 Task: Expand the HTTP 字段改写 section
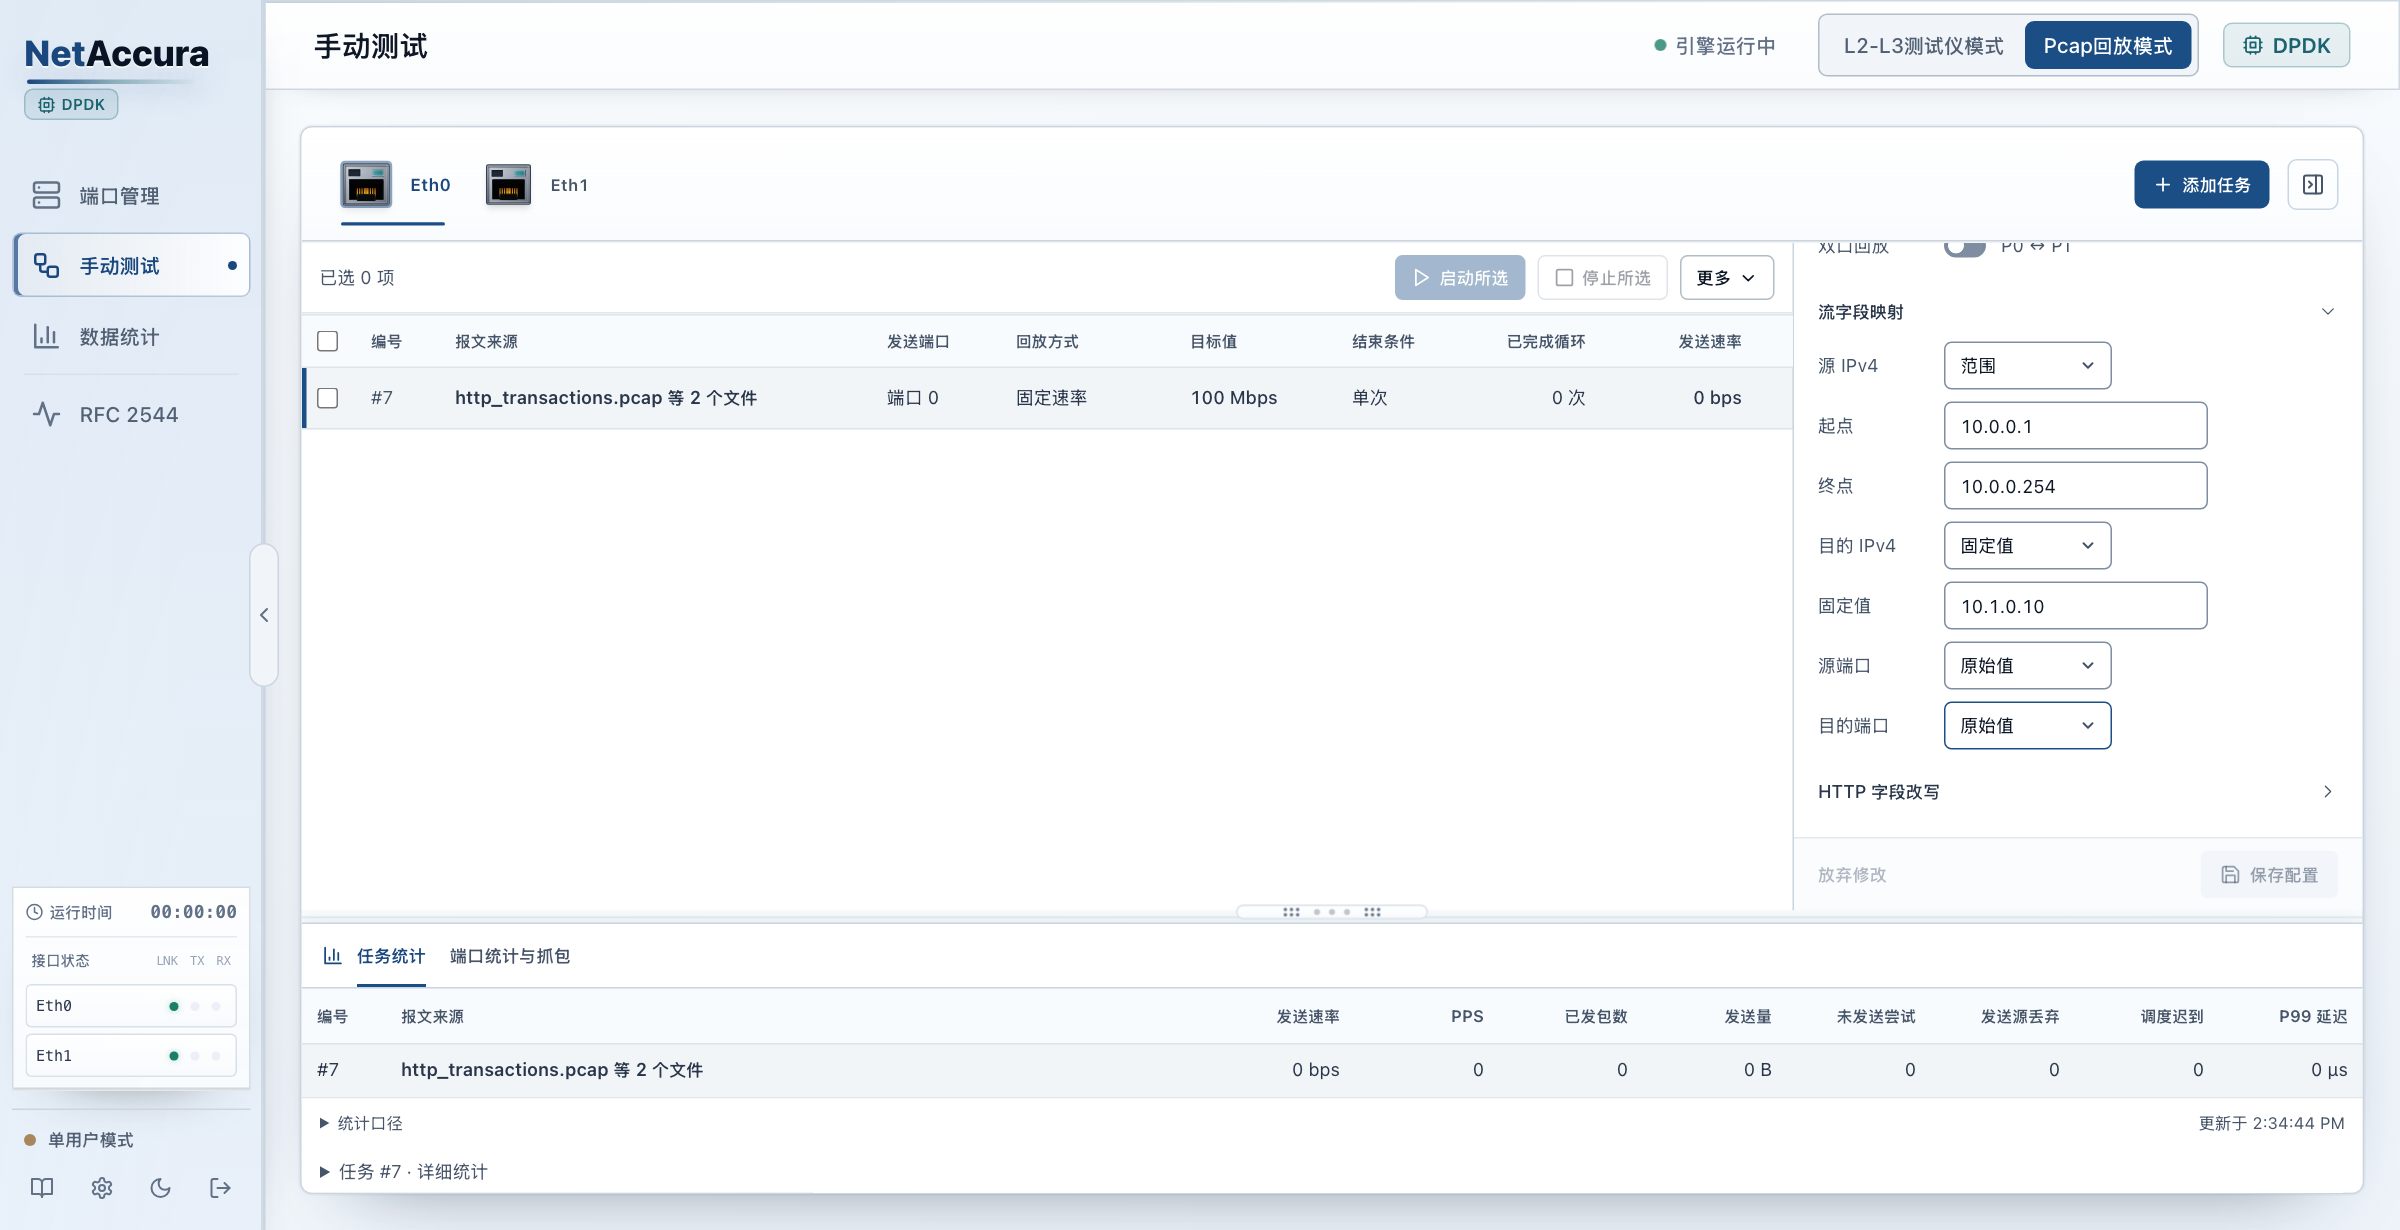(2076, 792)
